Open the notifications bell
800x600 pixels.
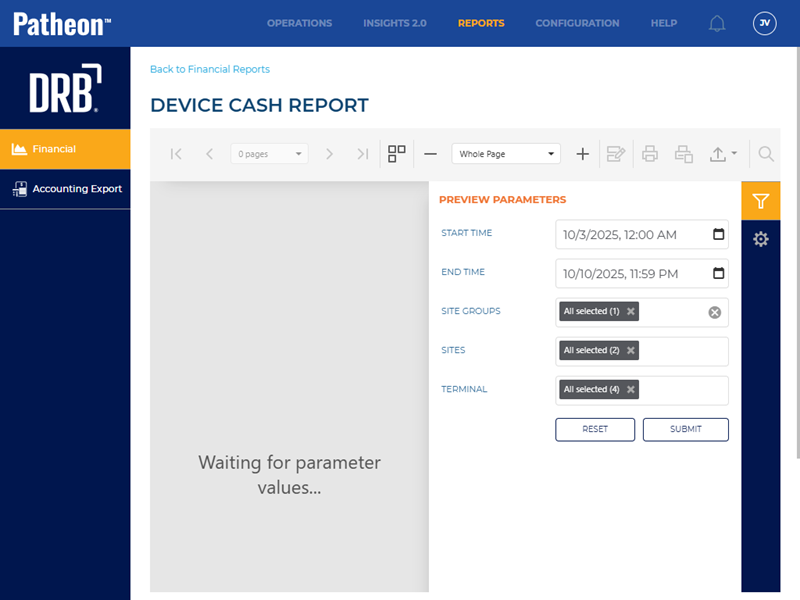pos(717,24)
